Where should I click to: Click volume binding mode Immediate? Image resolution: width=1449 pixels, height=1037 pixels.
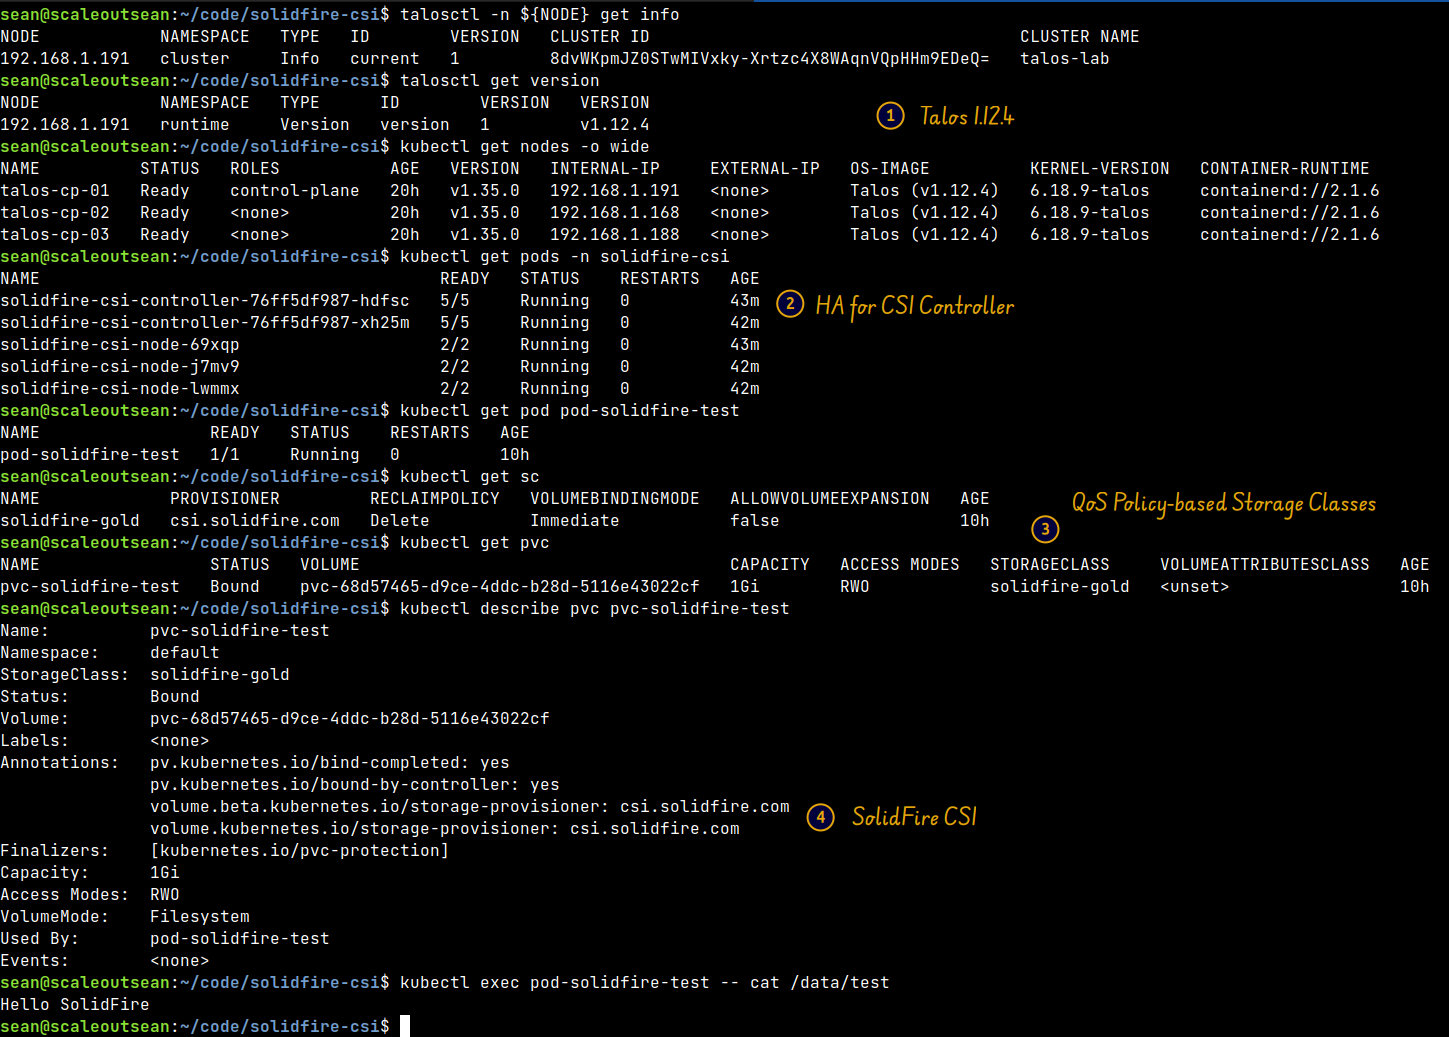pos(574,520)
